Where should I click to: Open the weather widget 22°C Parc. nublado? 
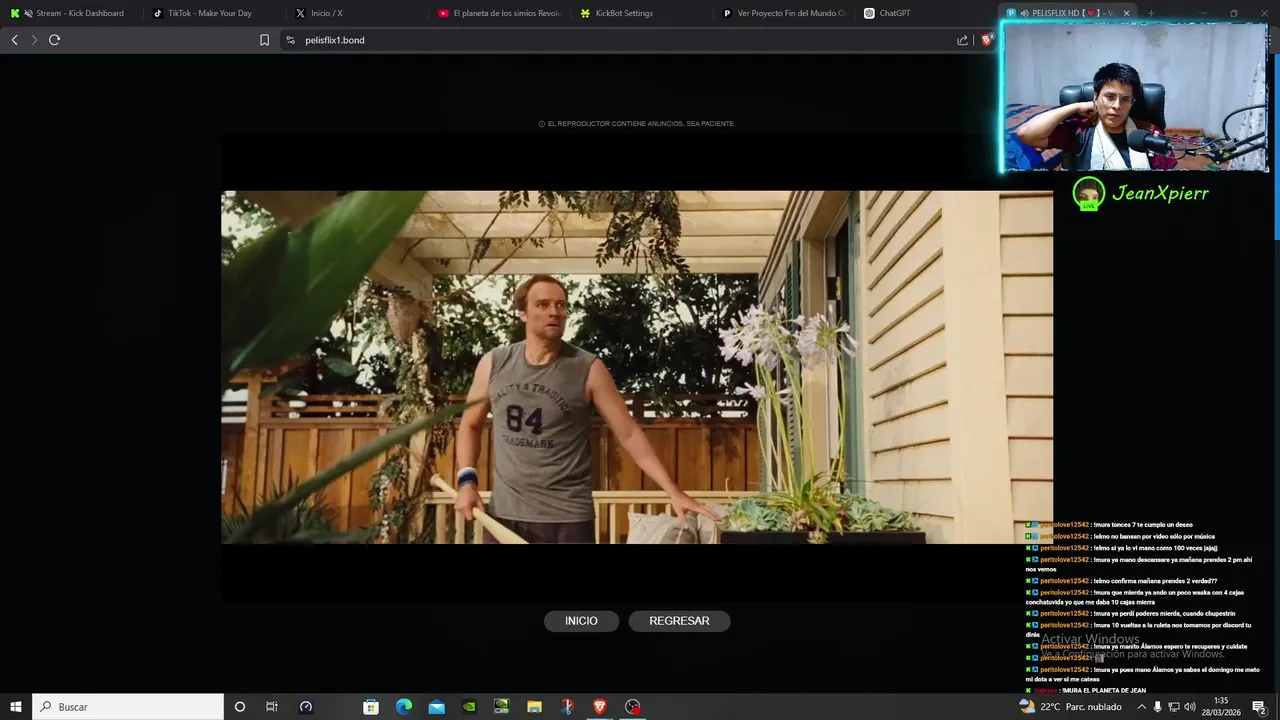point(1070,707)
